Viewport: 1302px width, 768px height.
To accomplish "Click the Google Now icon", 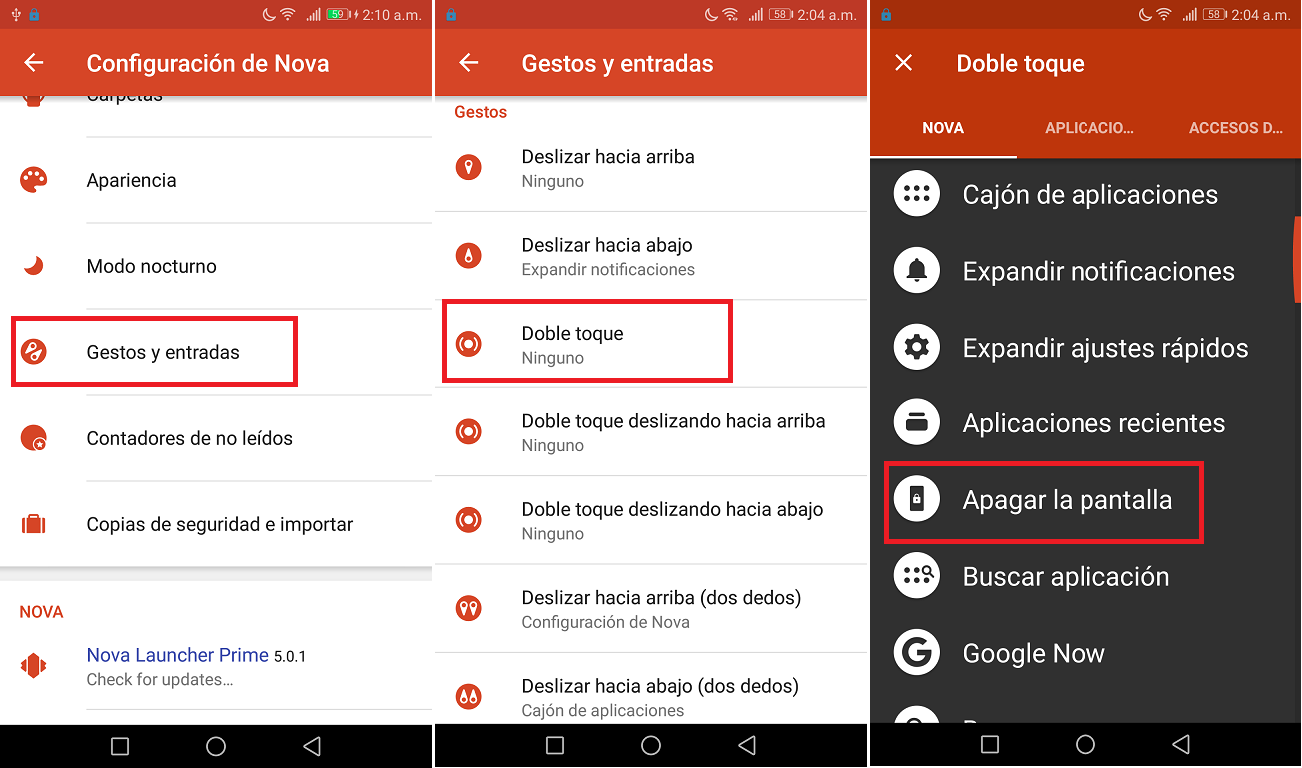I will [916, 652].
